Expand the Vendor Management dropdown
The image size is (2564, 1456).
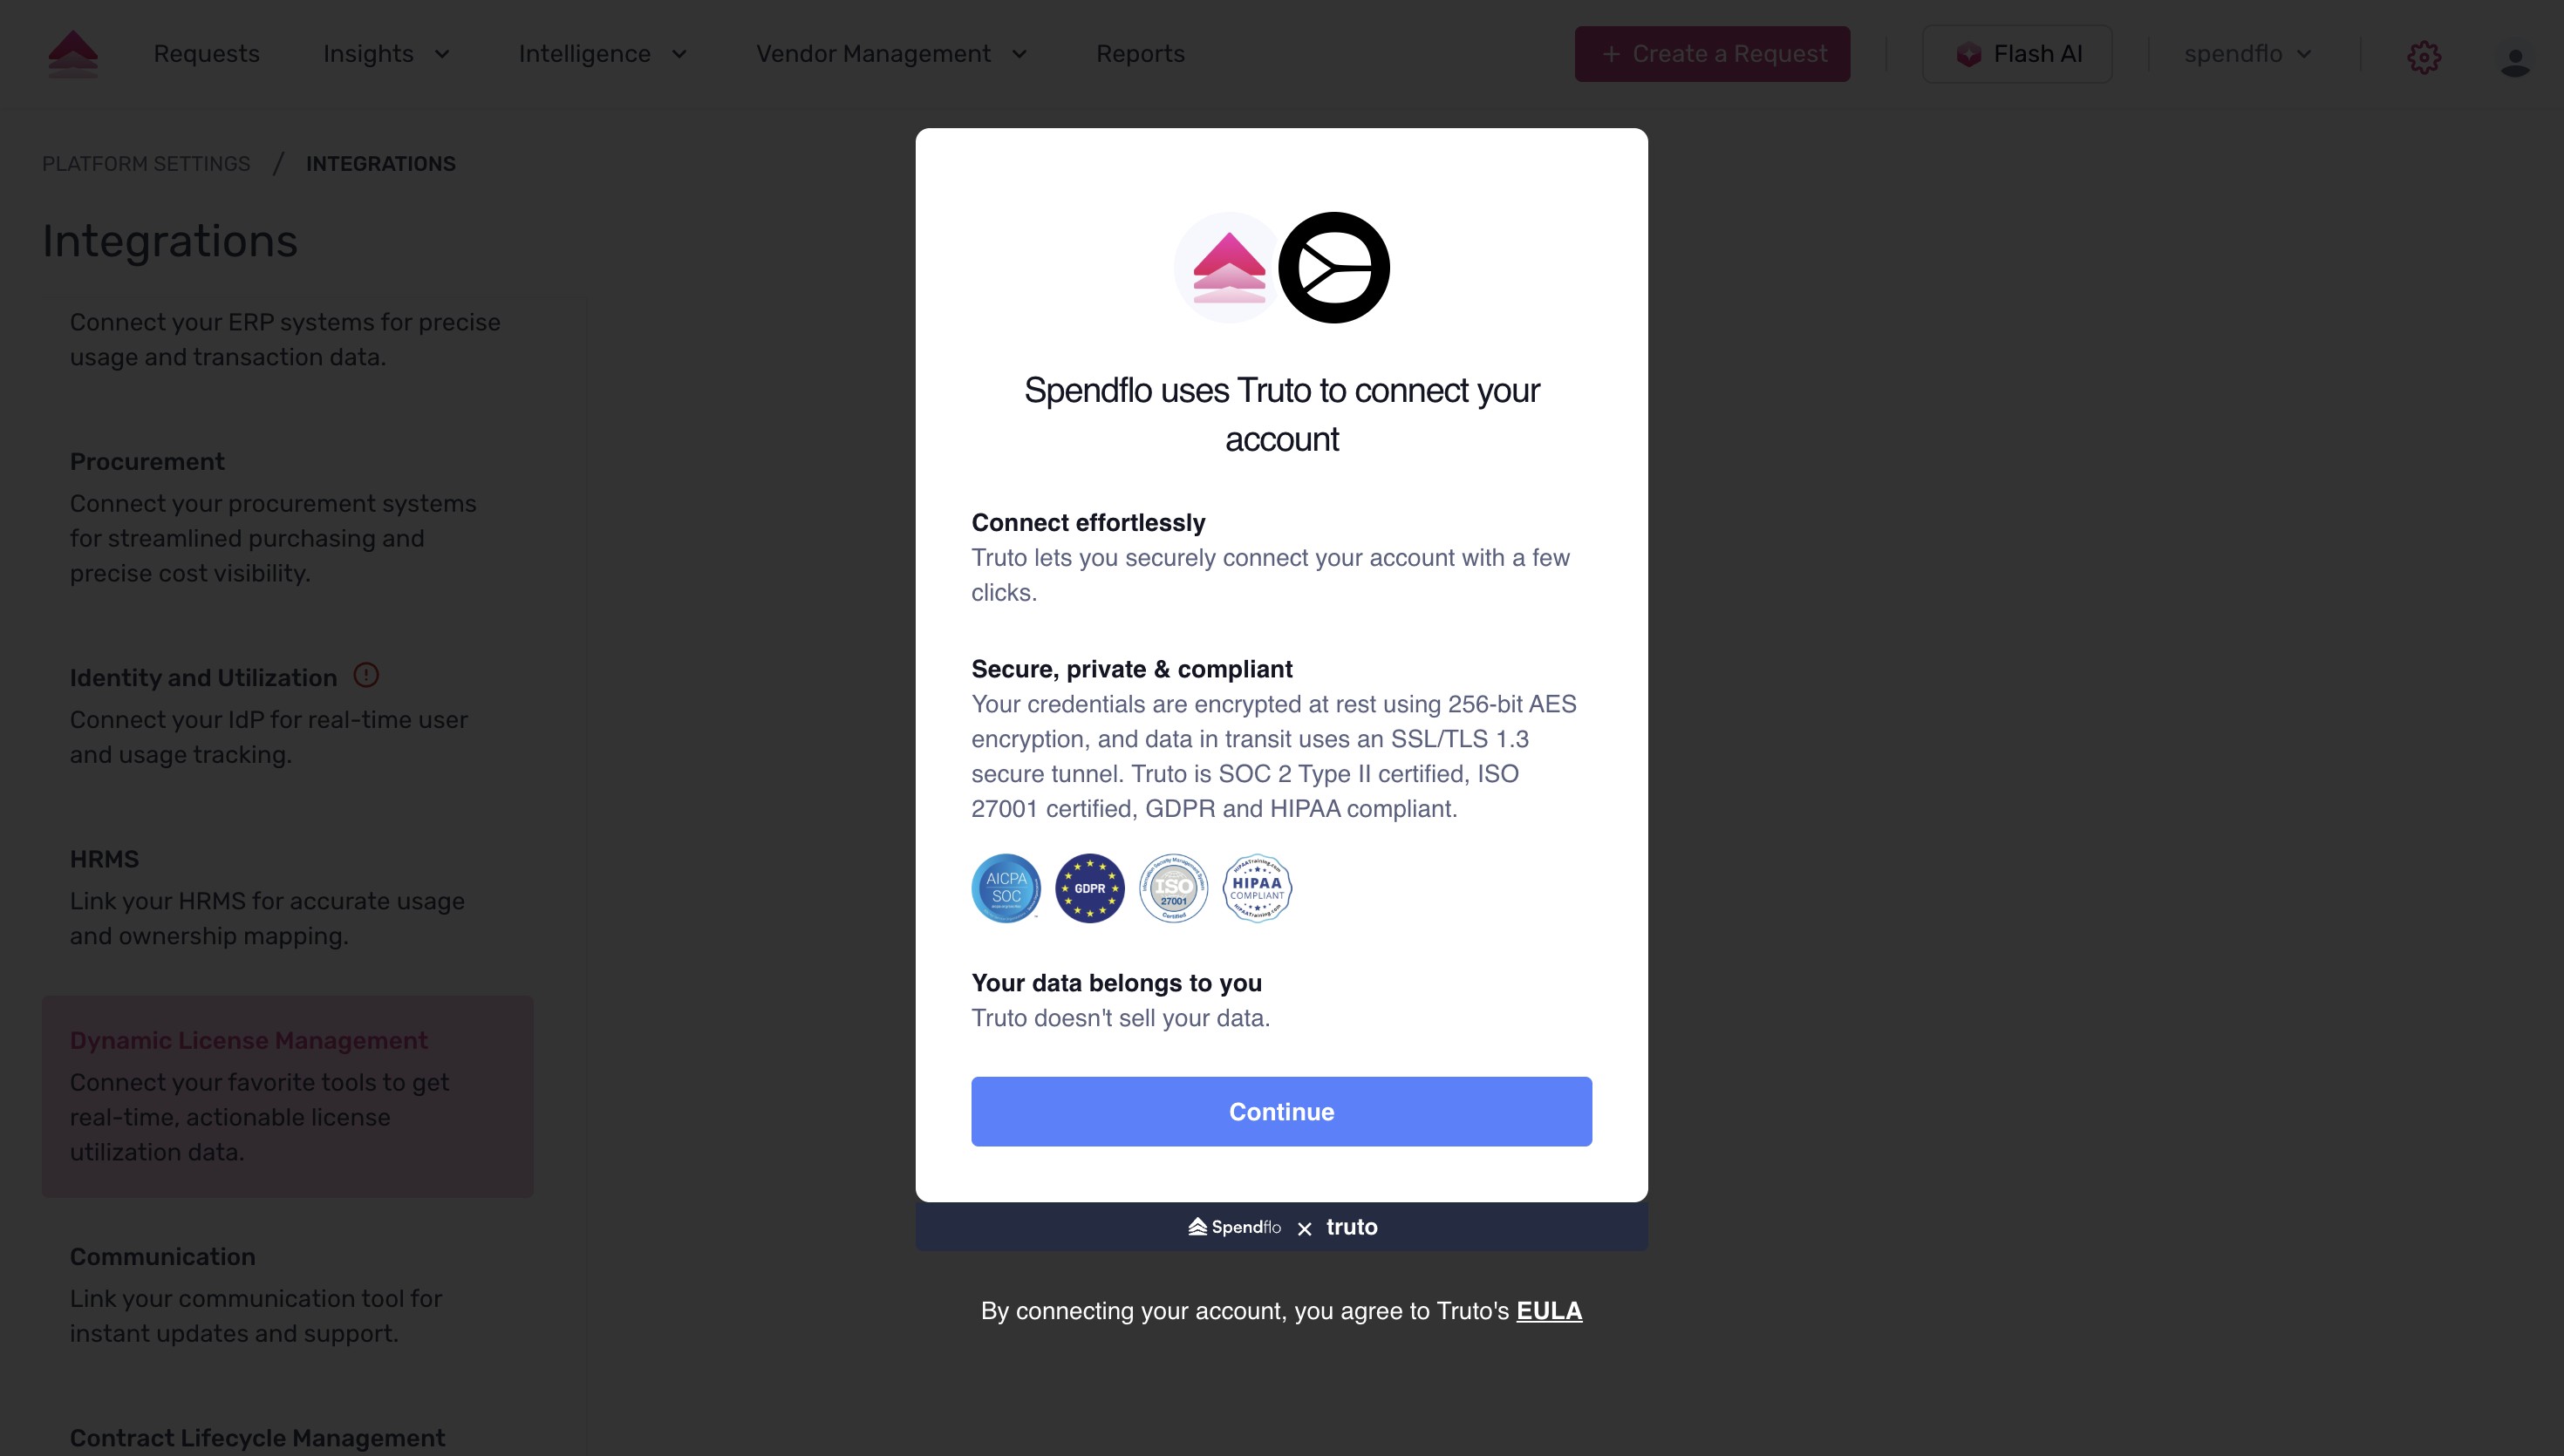point(1019,54)
